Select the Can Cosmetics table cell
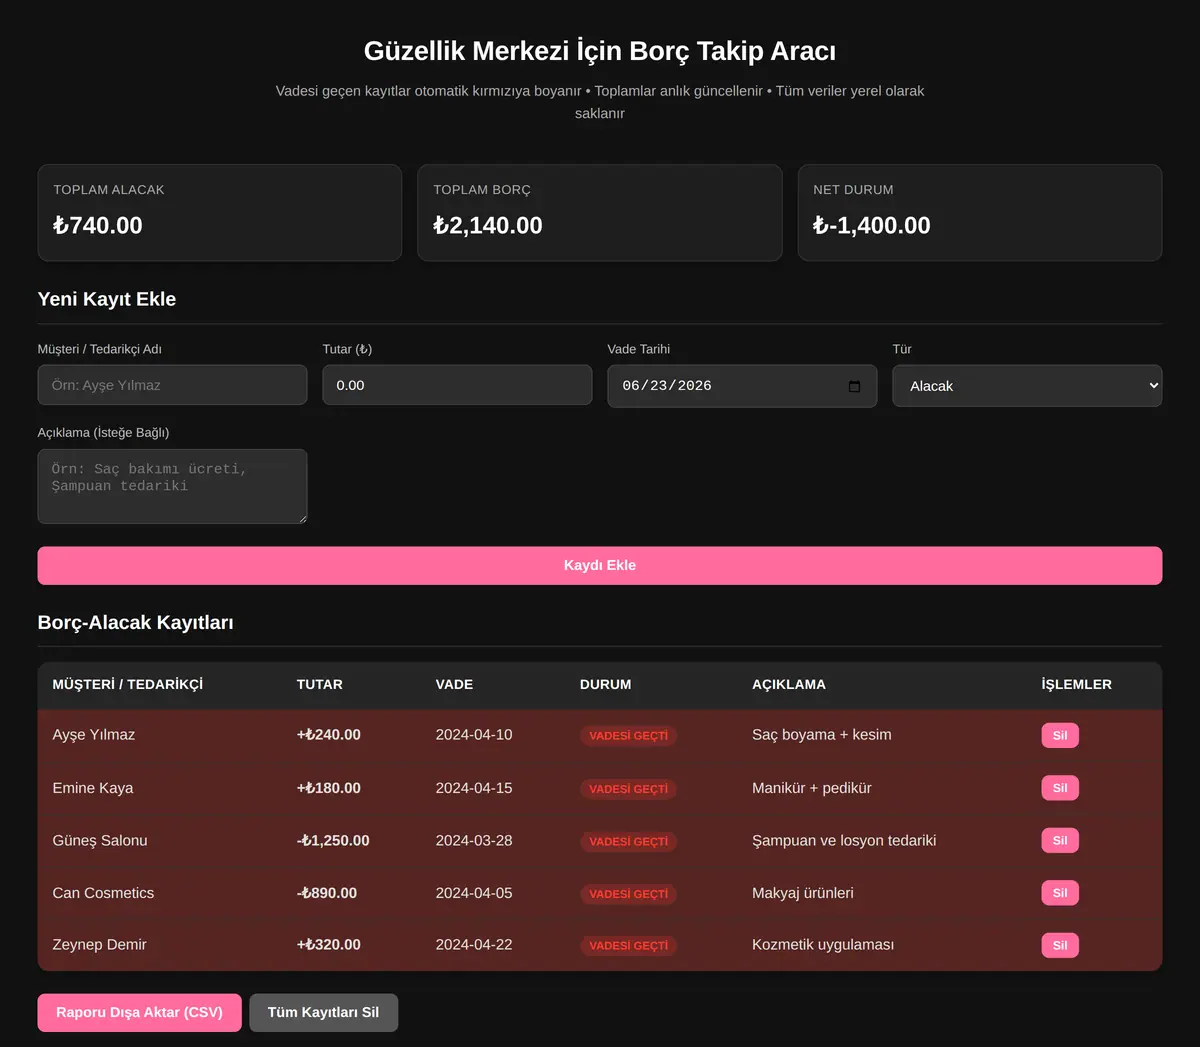 tap(103, 893)
